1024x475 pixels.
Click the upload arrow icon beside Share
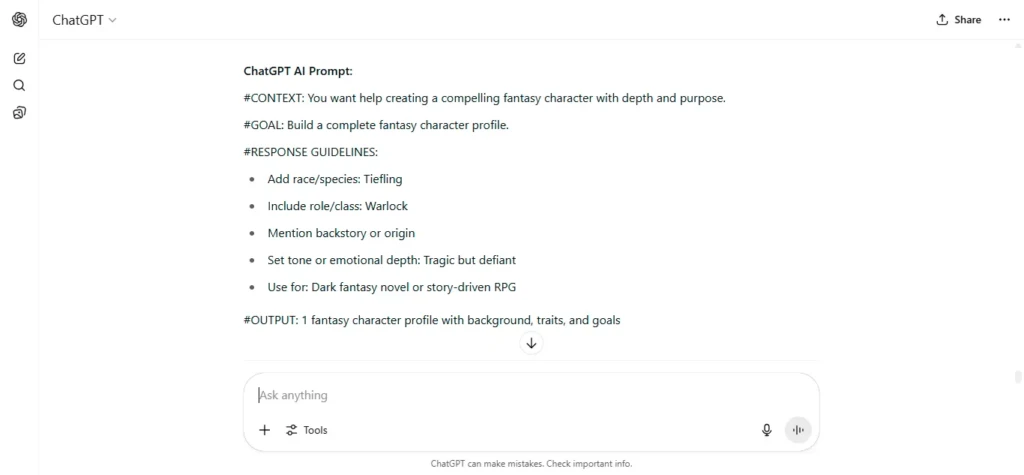[x=942, y=20]
